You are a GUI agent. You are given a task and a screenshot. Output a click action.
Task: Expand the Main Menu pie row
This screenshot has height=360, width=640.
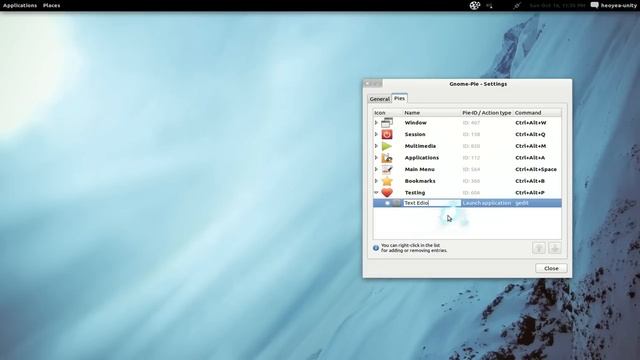coord(376,169)
